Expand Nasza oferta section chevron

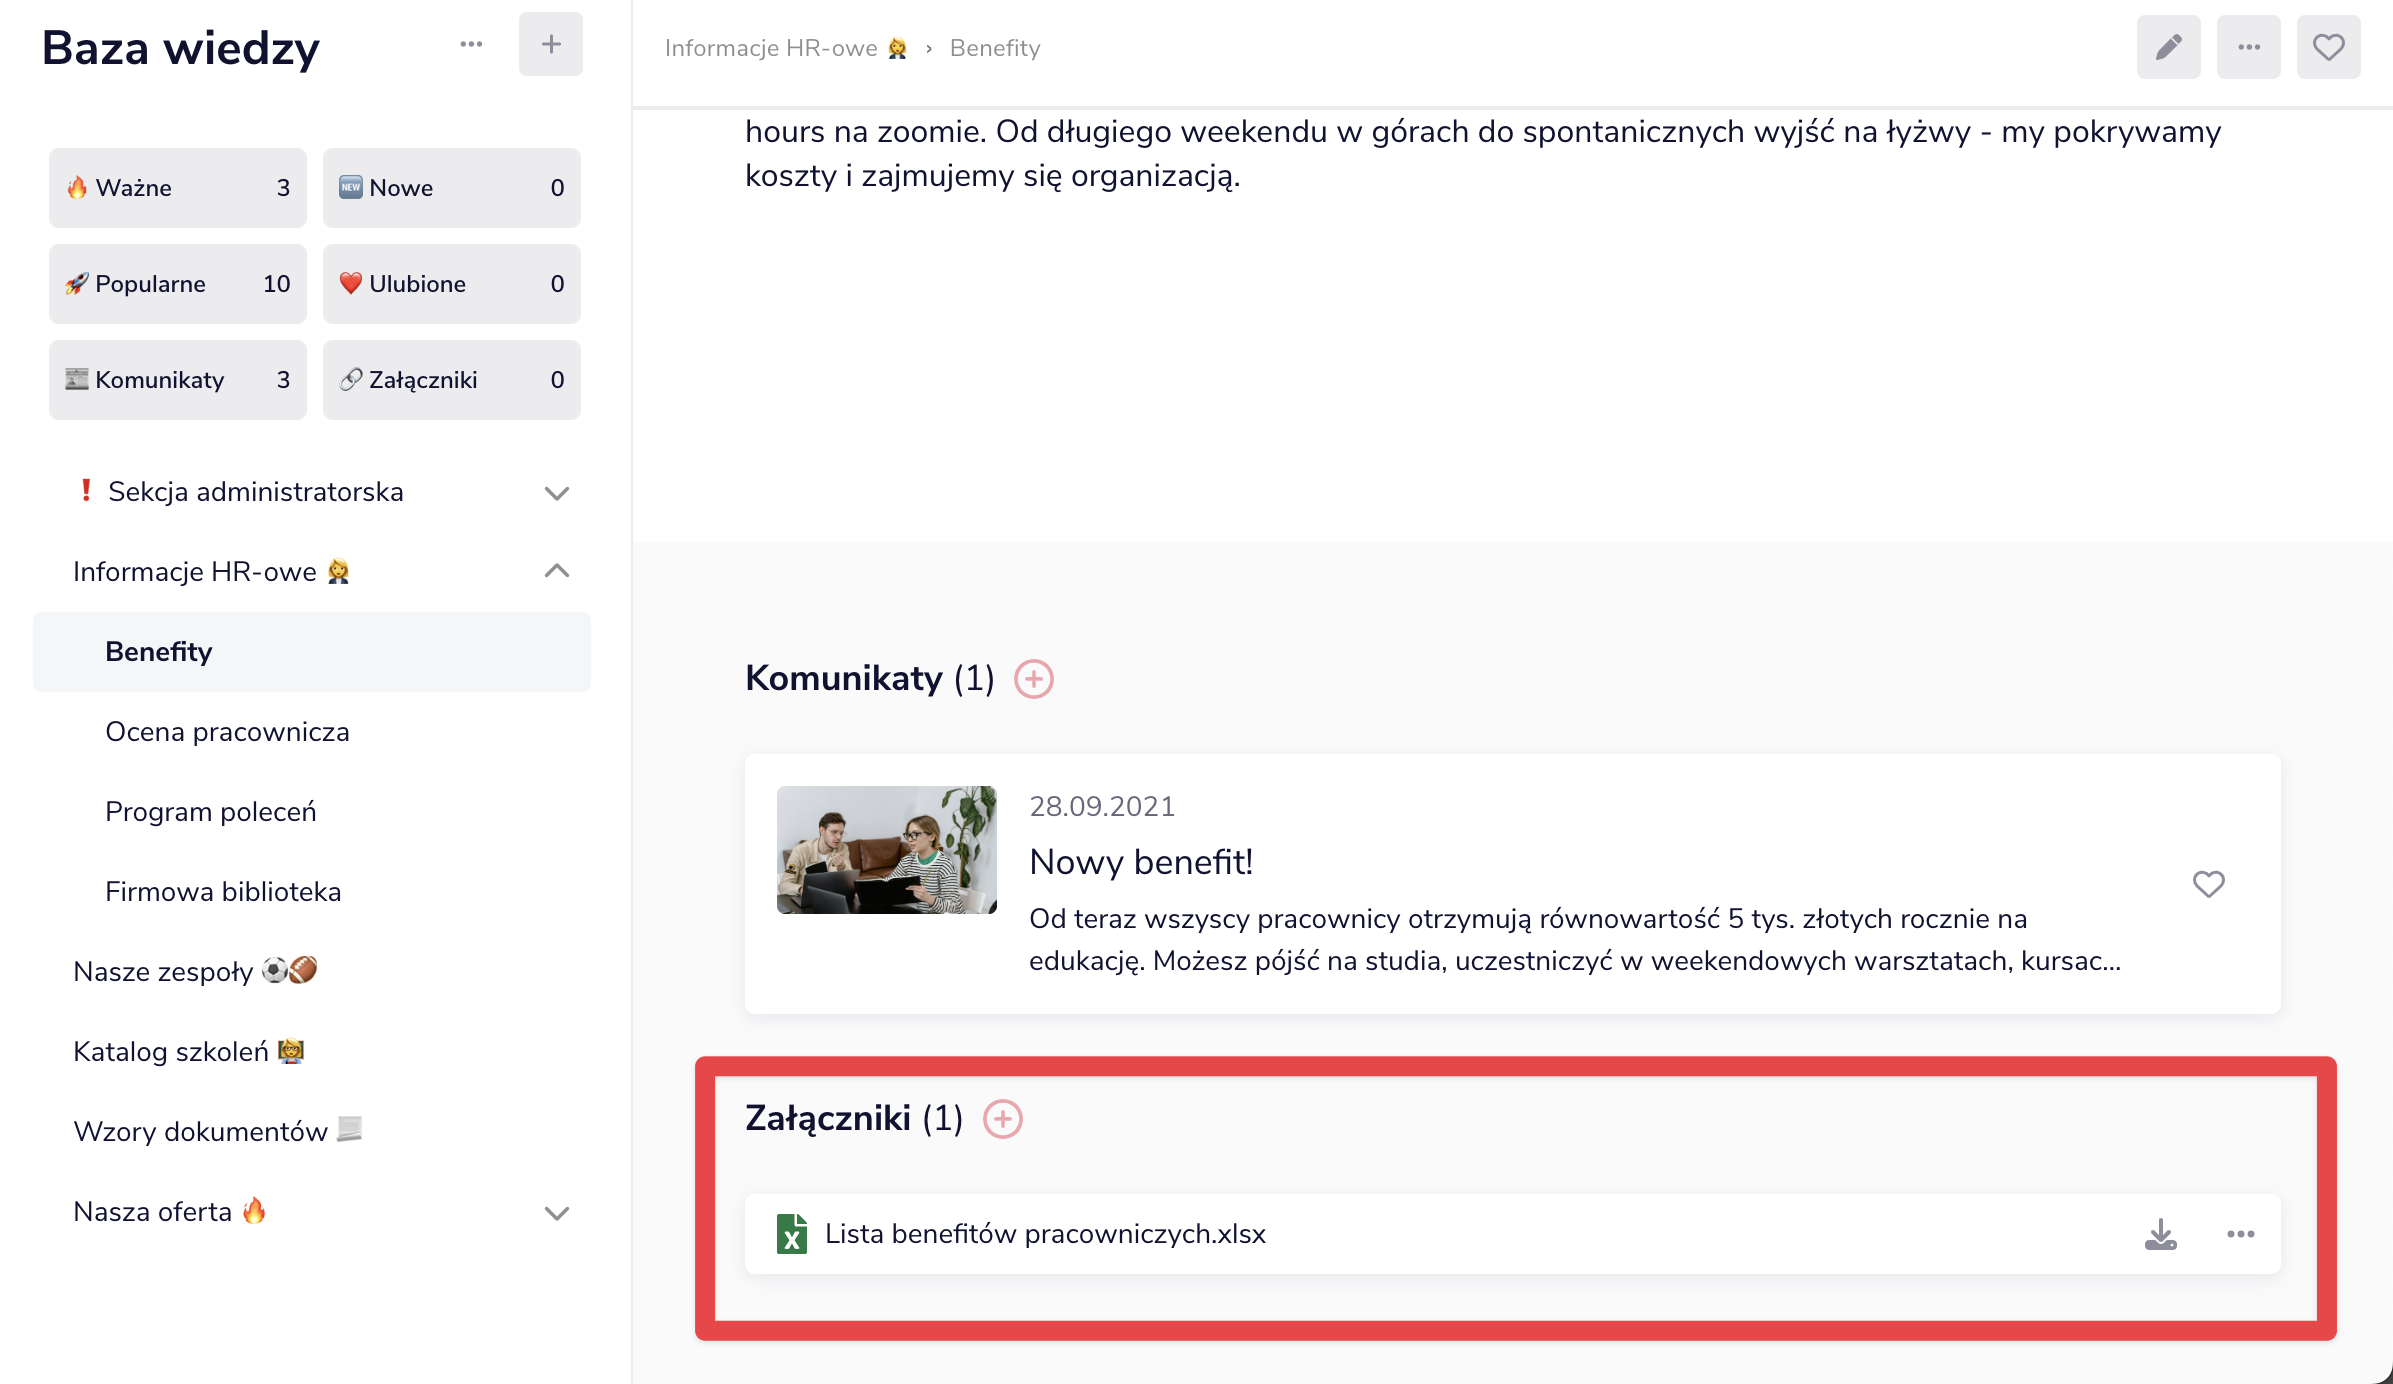[556, 1213]
